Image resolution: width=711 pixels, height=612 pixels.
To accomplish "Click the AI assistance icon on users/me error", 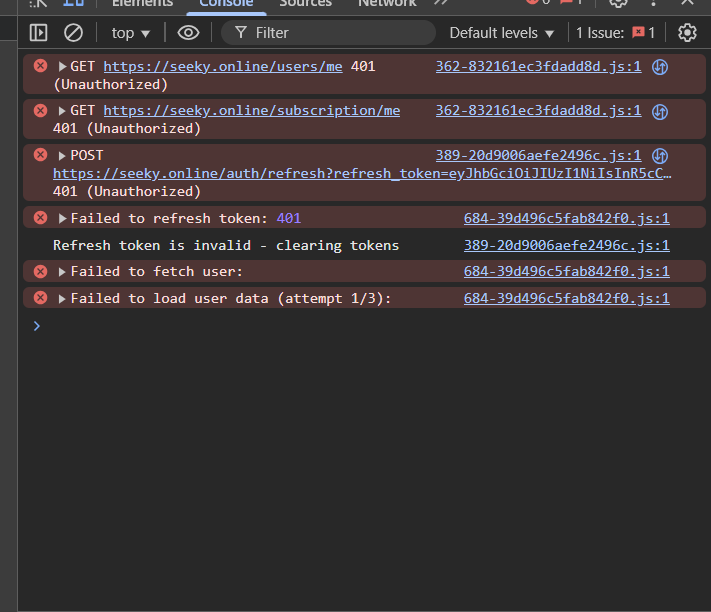I will (660, 67).
